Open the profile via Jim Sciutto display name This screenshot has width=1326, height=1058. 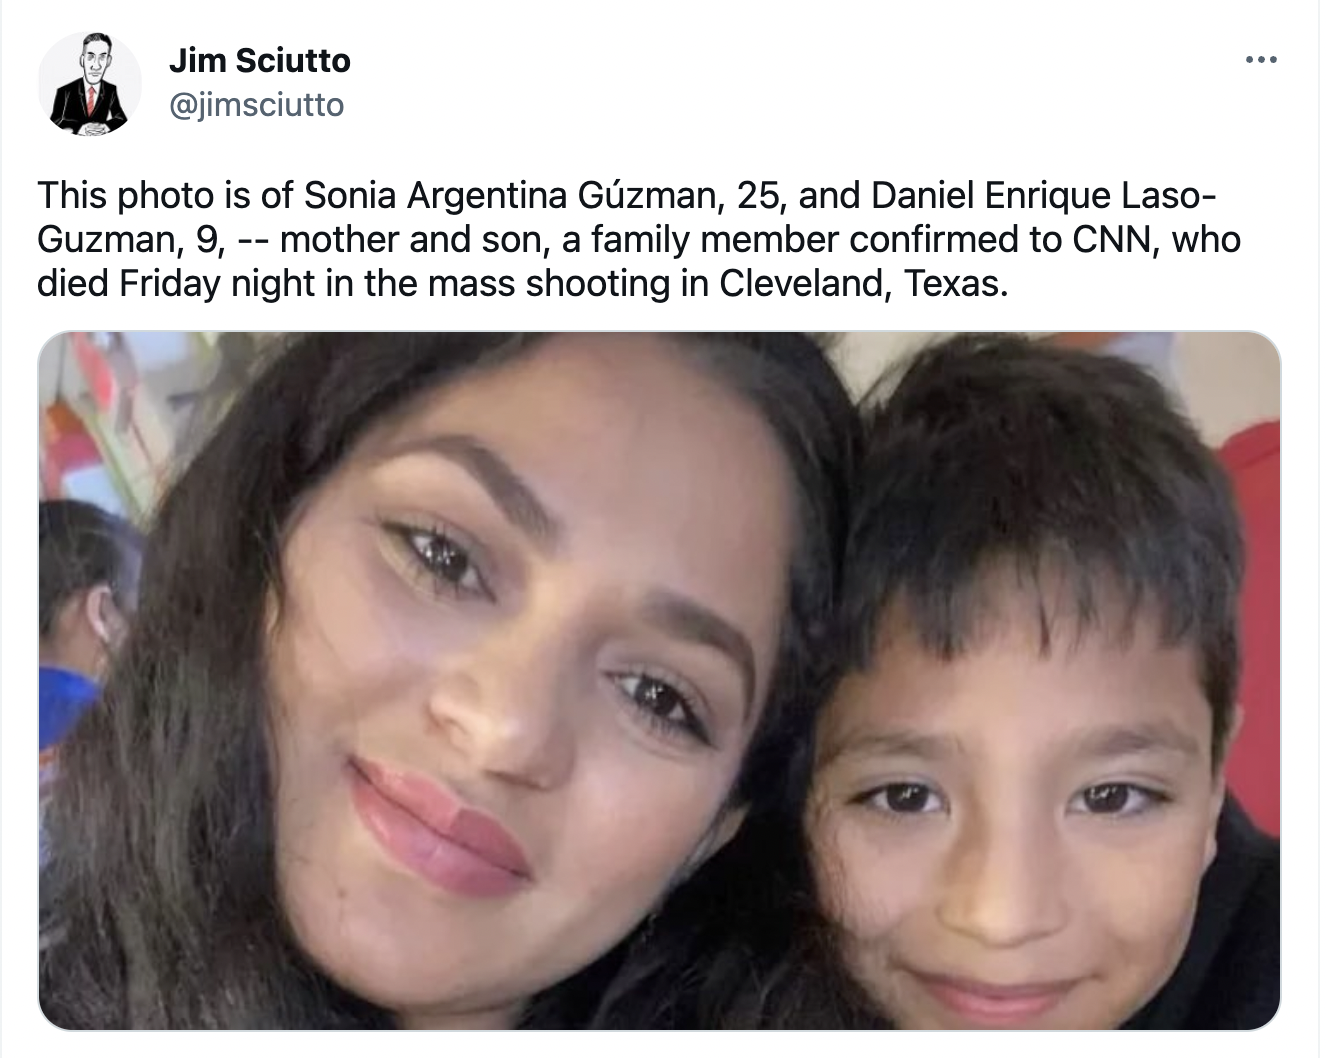coord(259,60)
